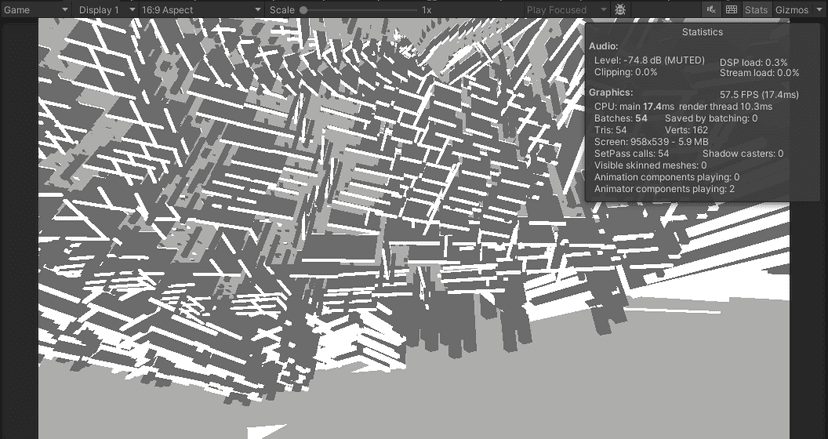This screenshot has height=439, width=828.
Task: Open the Game view type dropdown
Action: [x=35, y=10]
